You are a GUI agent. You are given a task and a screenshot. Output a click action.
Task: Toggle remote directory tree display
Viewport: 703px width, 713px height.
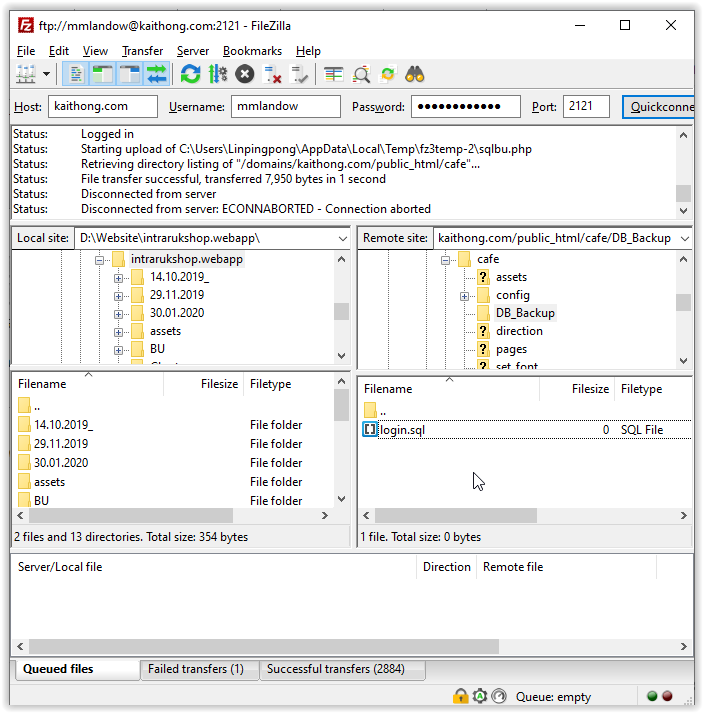tap(130, 74)
